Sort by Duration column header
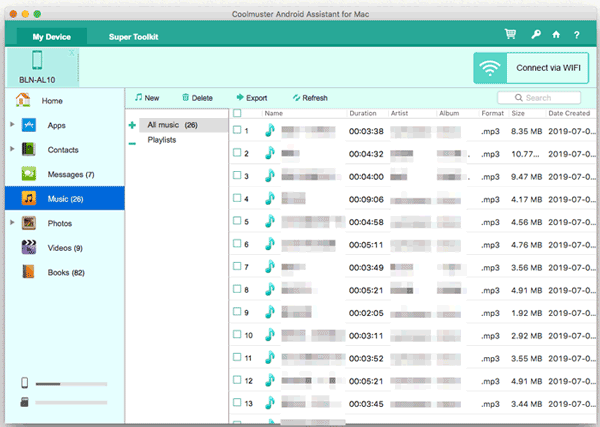 (363, 113)
